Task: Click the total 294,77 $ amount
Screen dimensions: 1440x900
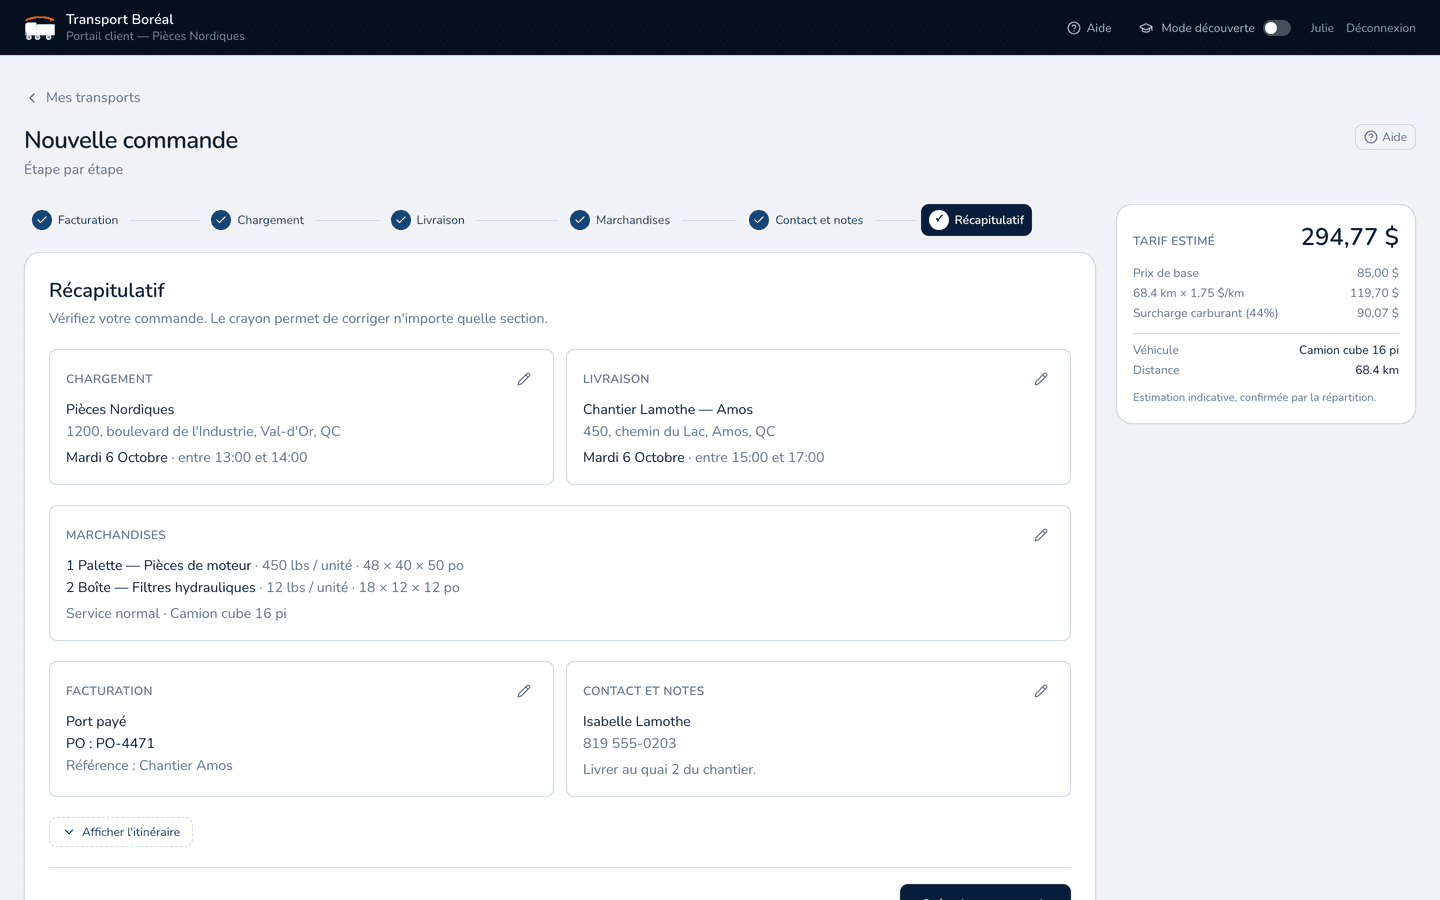Action: coord(1349,237)
